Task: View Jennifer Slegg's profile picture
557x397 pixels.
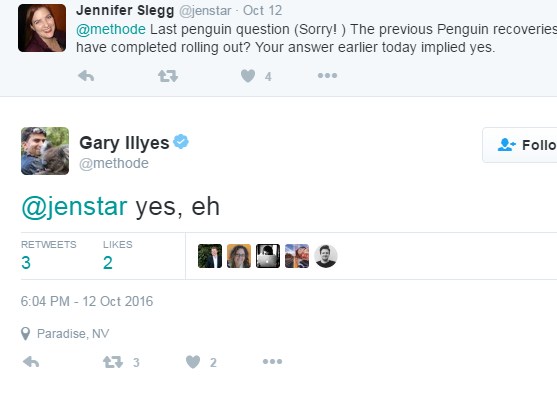Action: (42, 28)
